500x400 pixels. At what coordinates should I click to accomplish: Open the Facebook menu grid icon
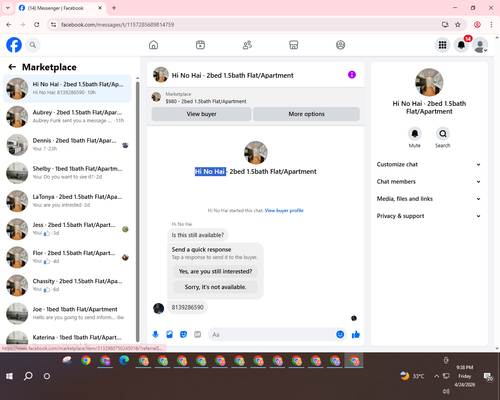(442, 45)
